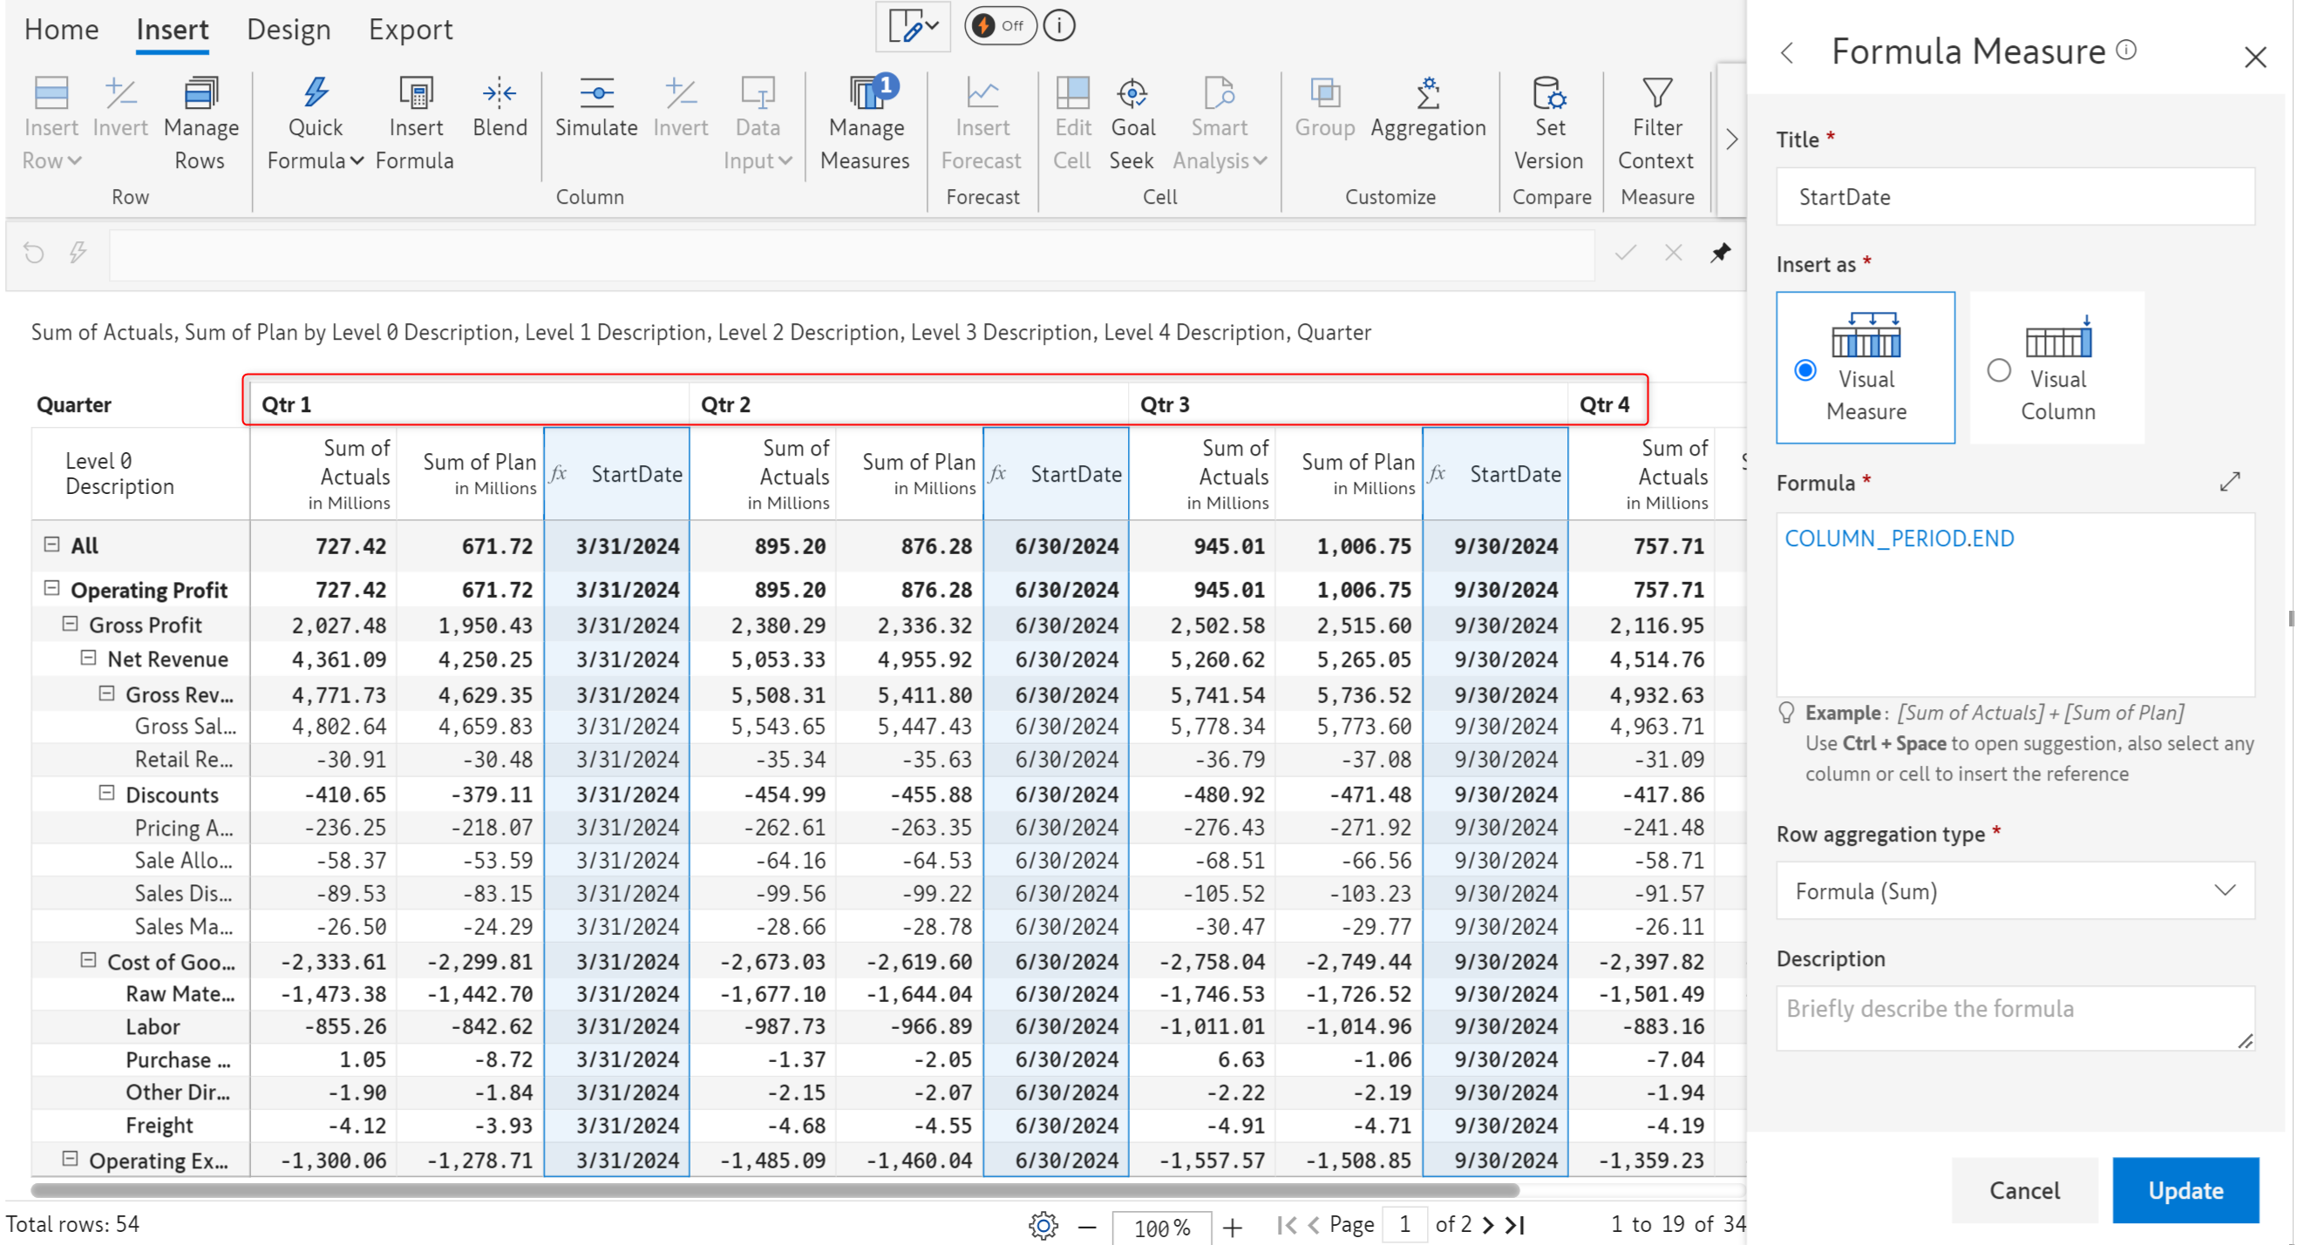Switch to the Design tab
The height and width of the screenshot is (1245, 2304).
288,29
